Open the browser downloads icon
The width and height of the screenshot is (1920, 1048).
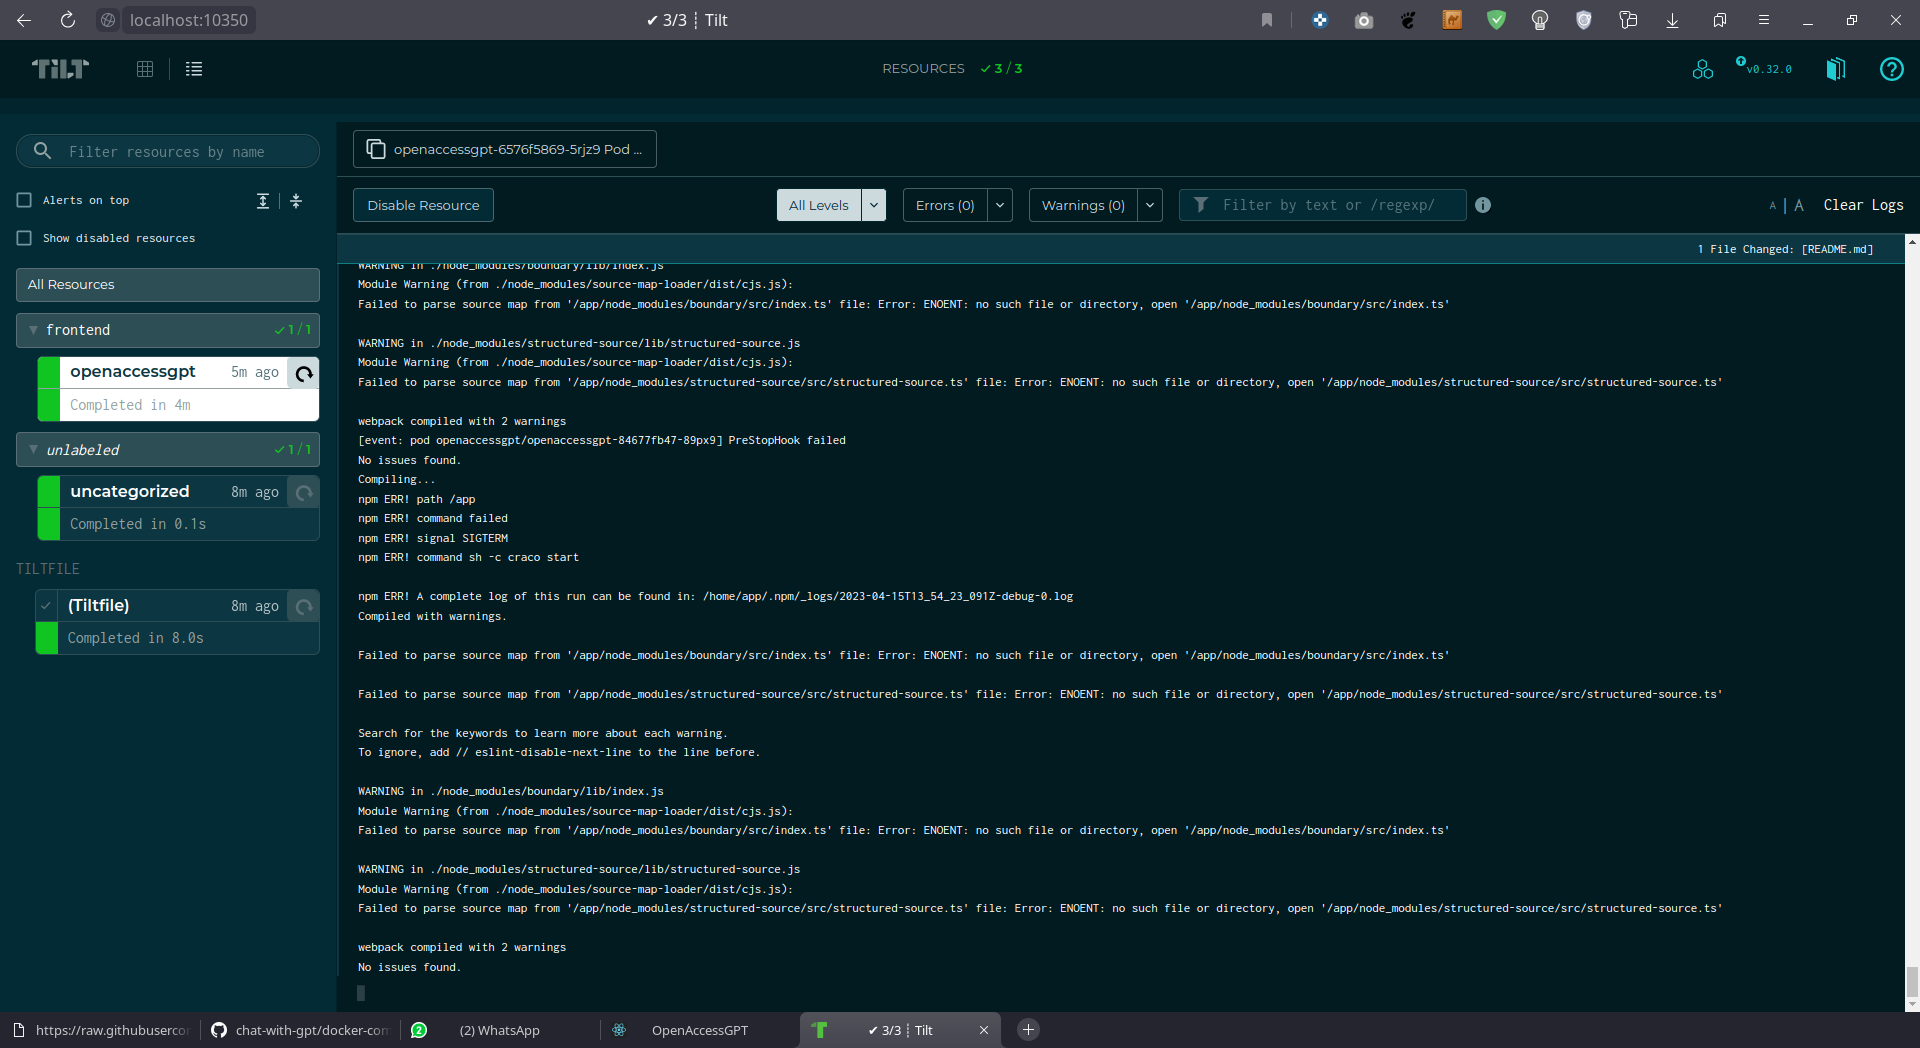click(1672, 20)
